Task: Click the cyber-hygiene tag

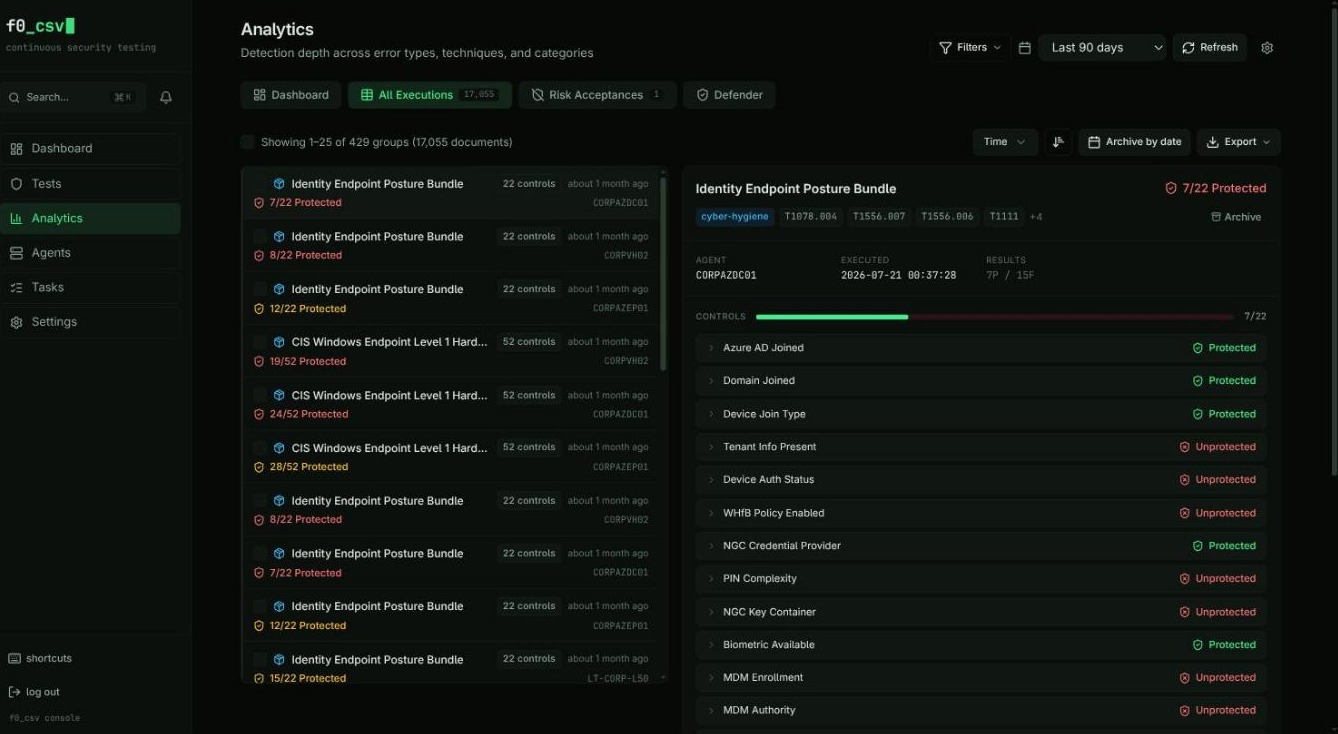Action: (735, 217)
